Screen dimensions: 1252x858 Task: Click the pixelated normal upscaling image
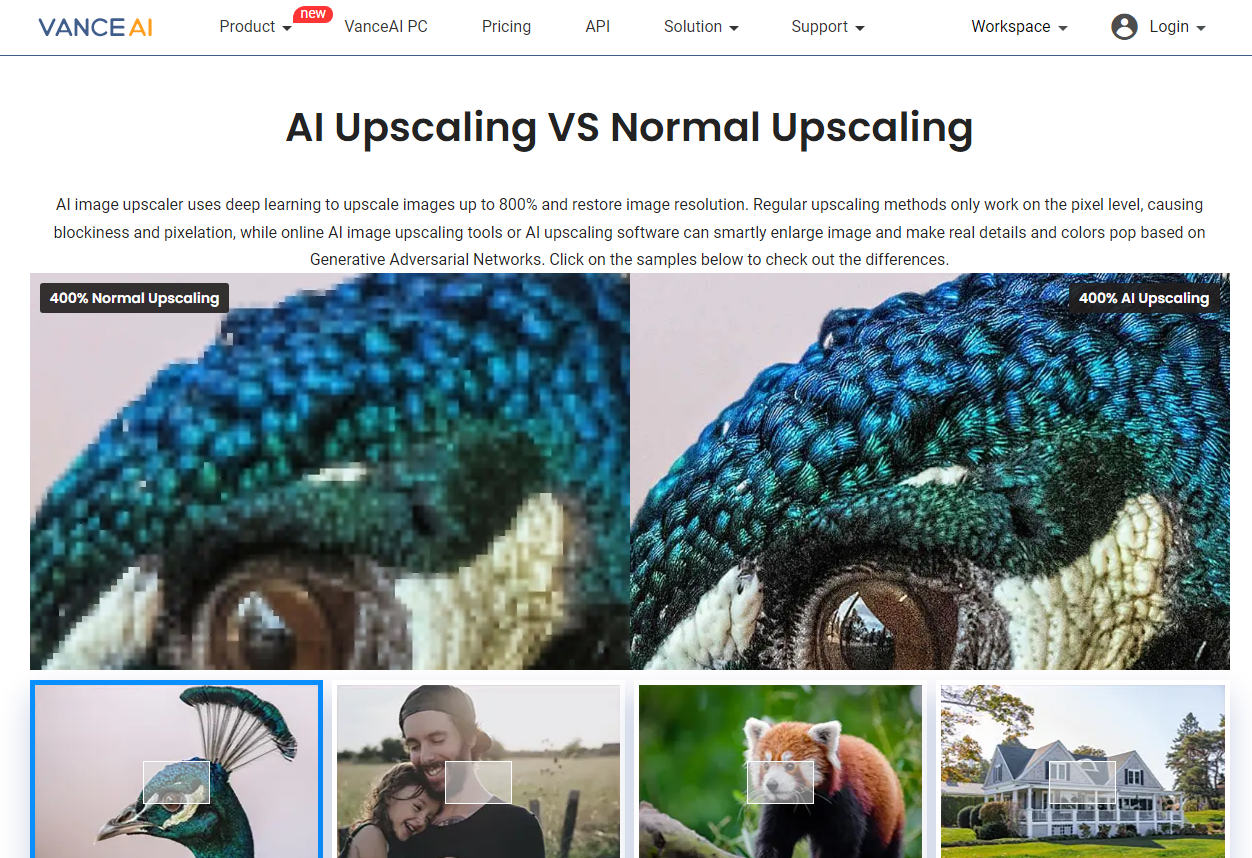point(330,471)
